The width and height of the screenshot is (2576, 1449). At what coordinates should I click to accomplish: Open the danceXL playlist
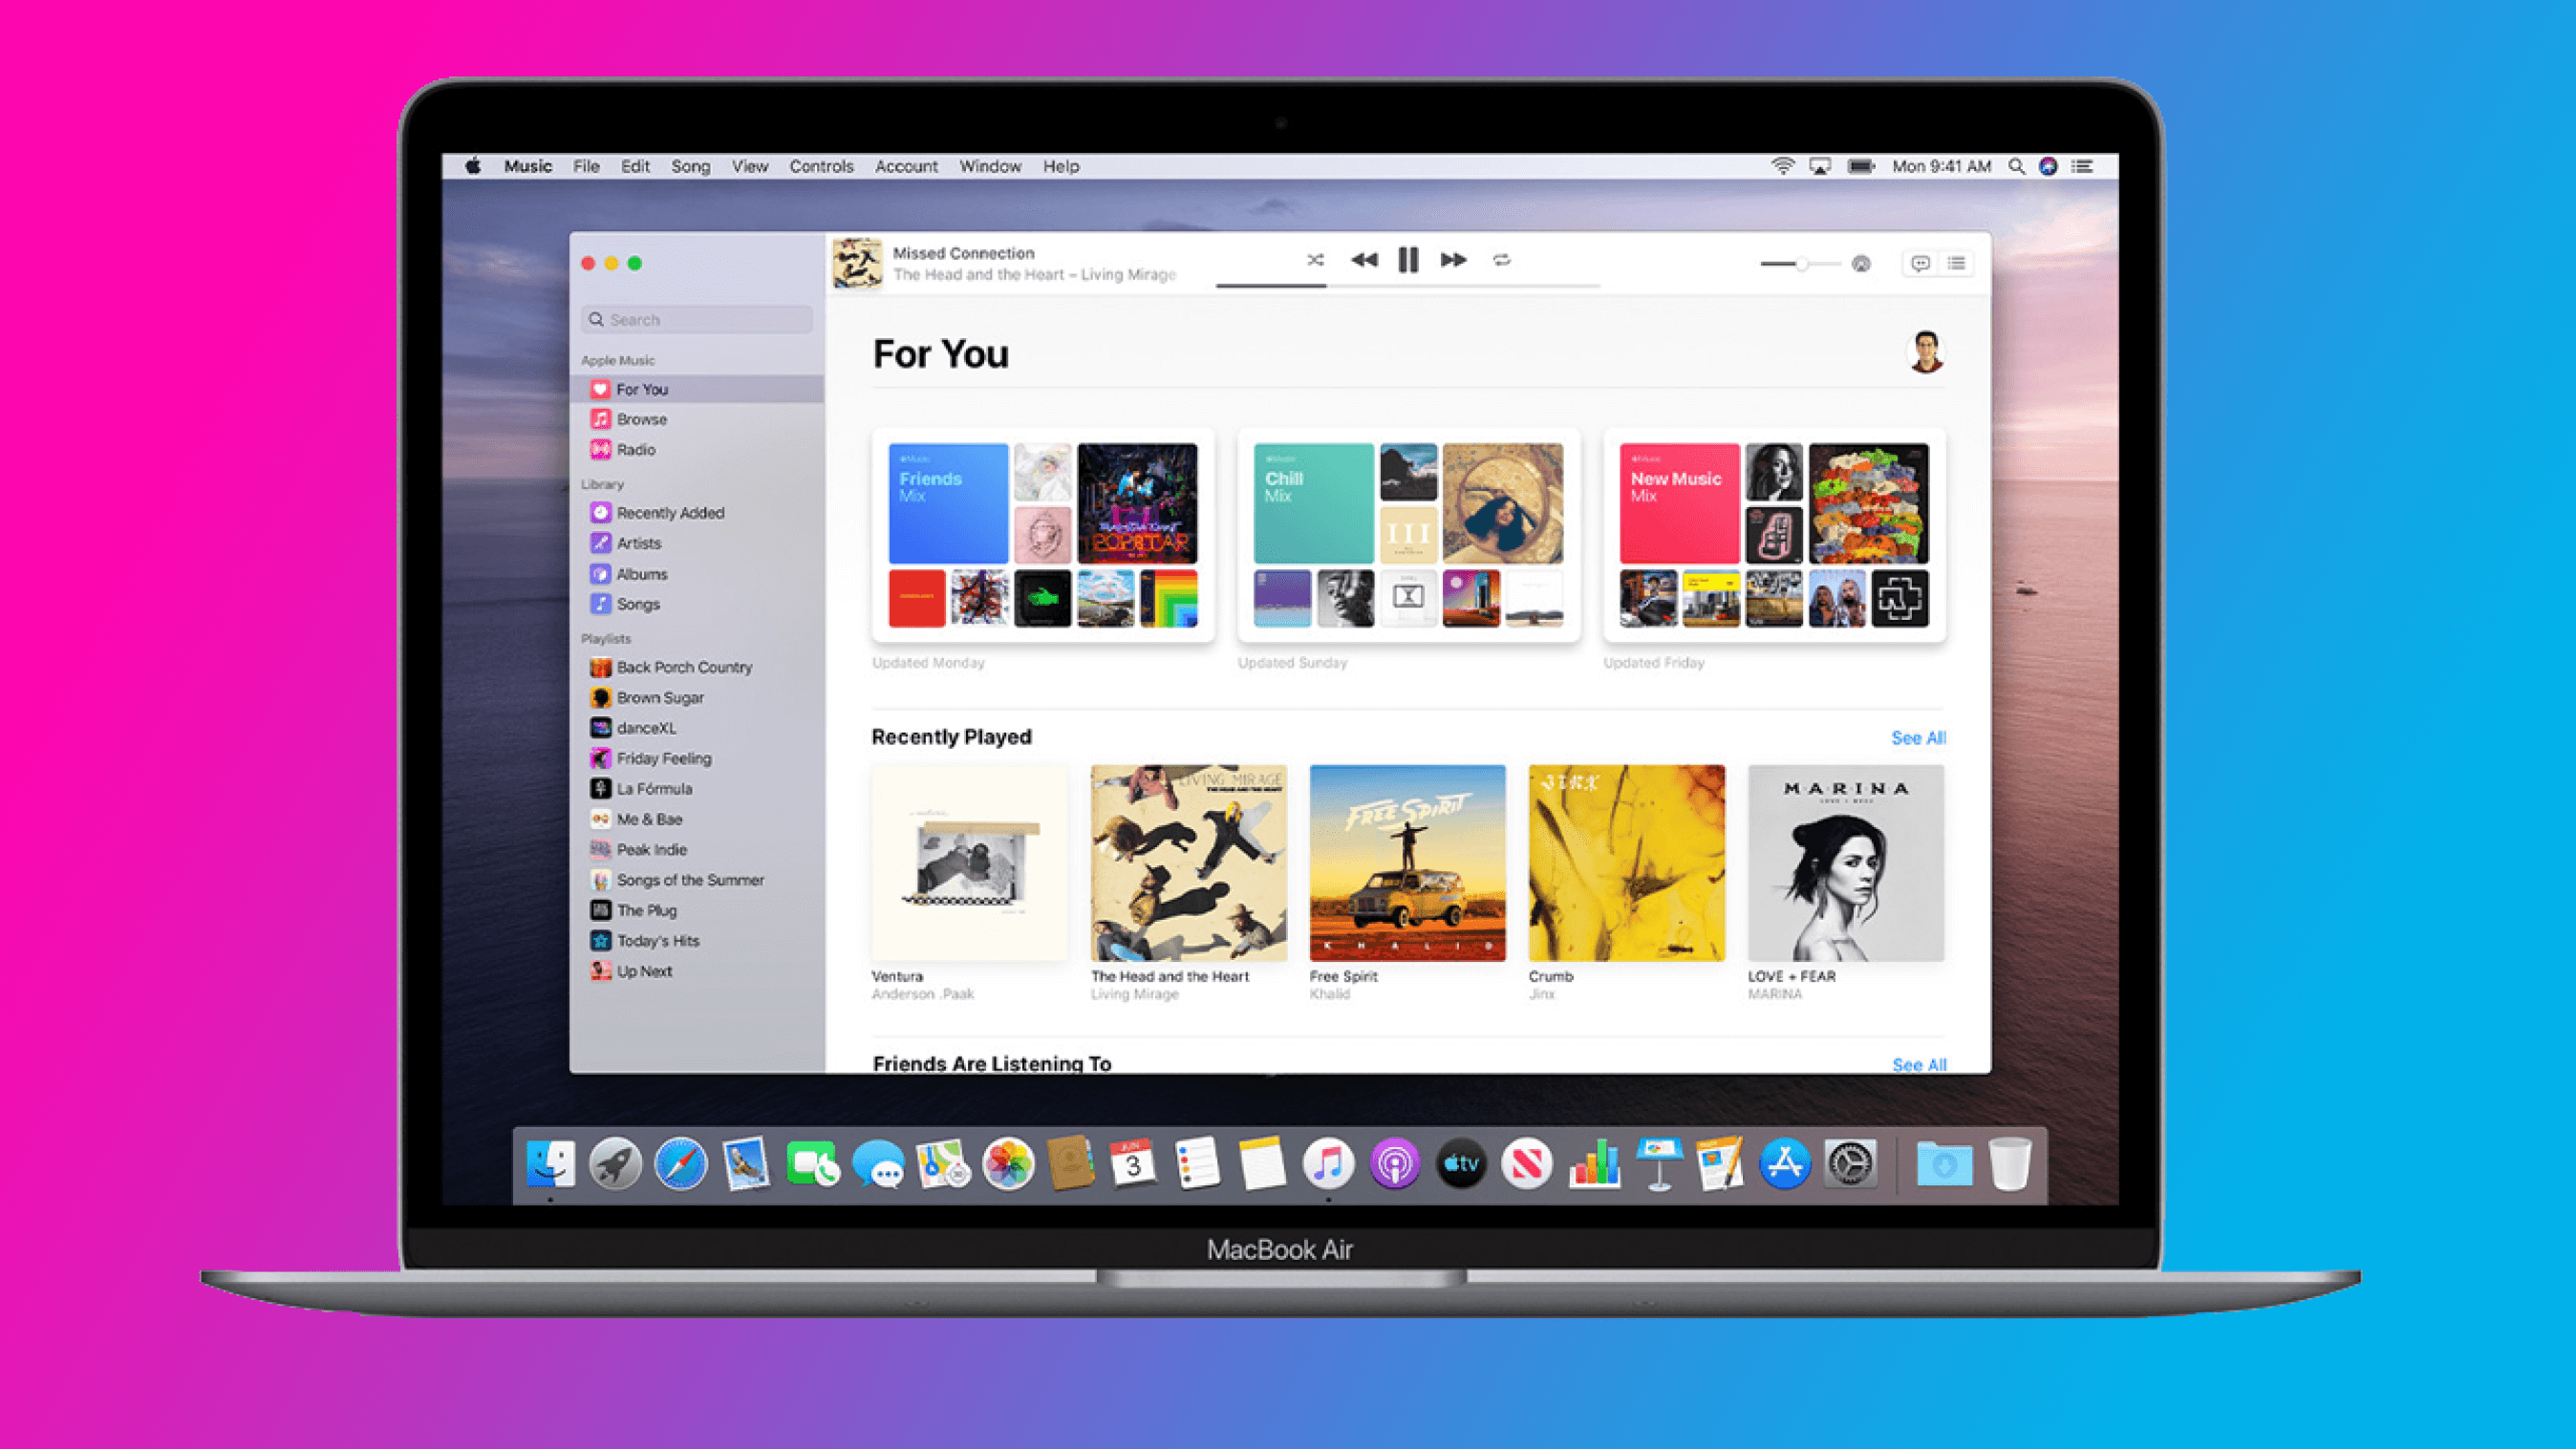pos(697,728)
